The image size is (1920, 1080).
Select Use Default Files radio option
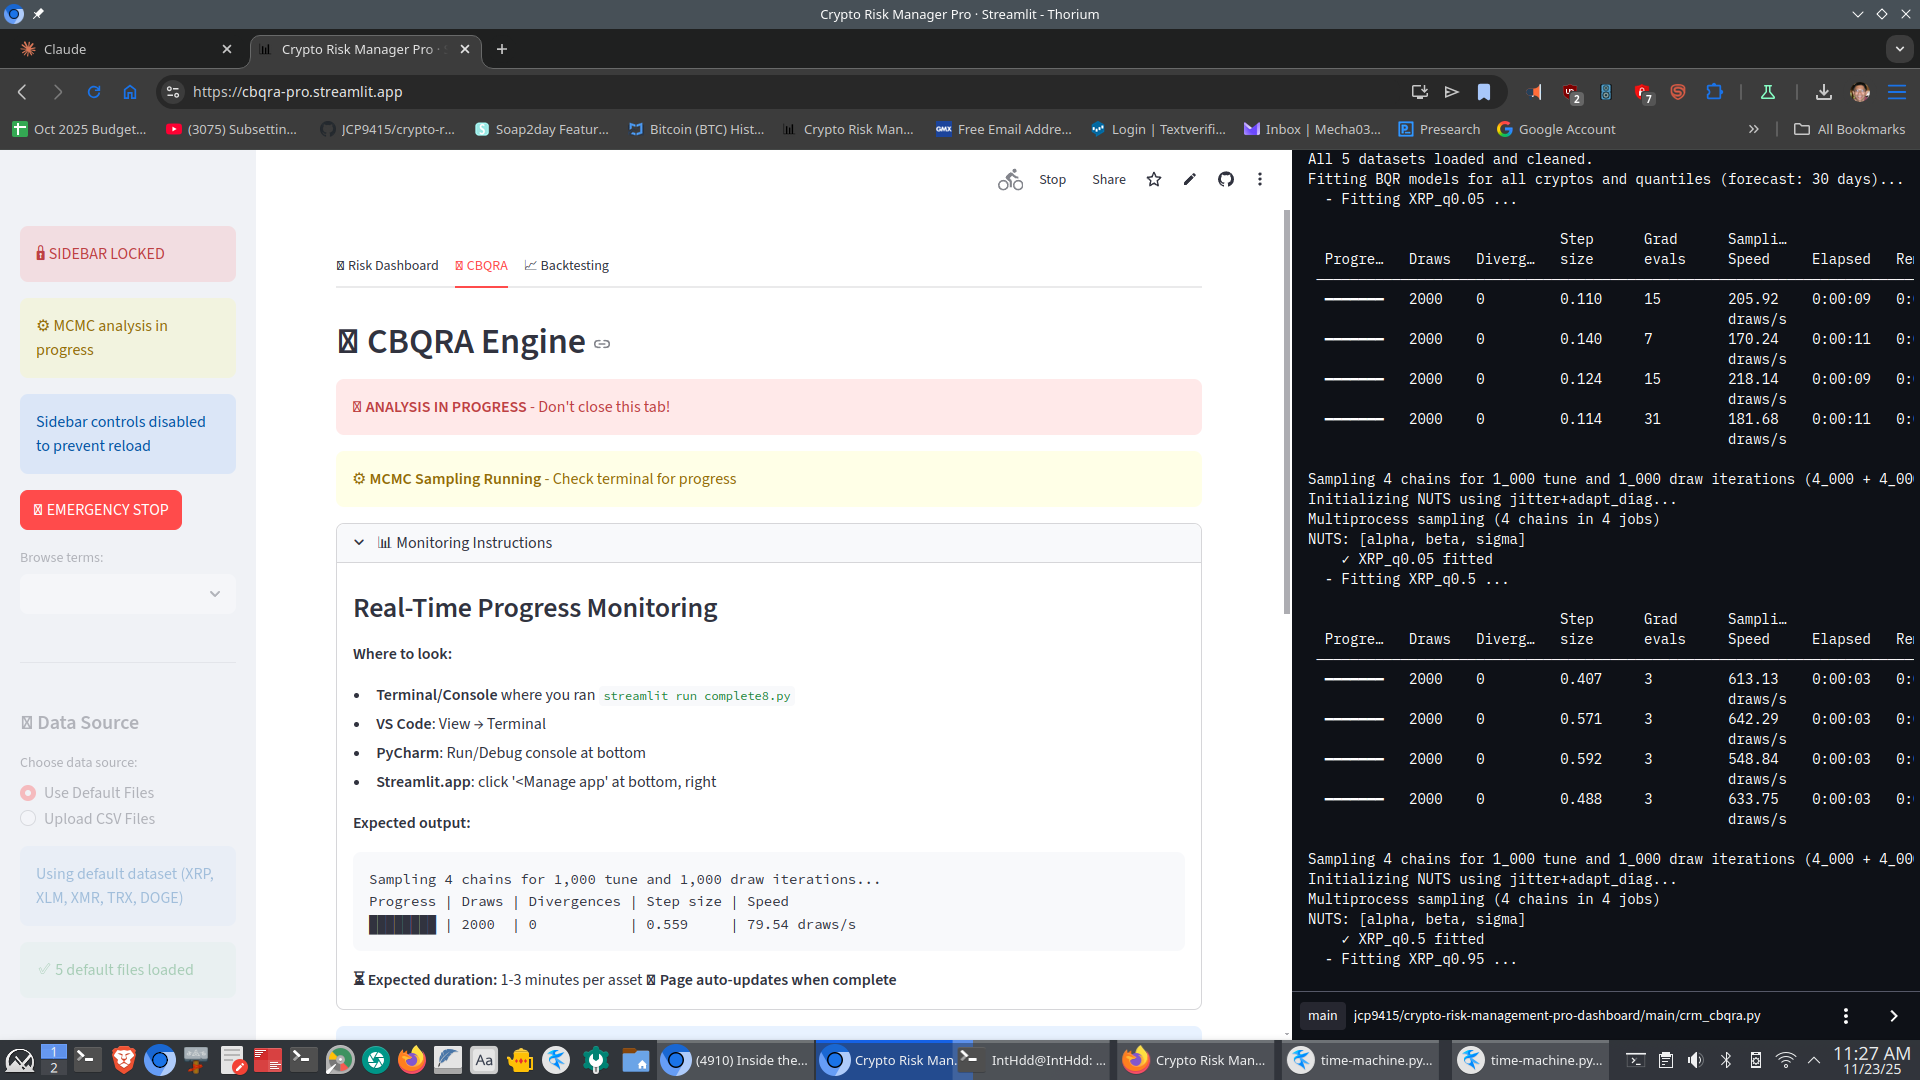pos(28,793)
